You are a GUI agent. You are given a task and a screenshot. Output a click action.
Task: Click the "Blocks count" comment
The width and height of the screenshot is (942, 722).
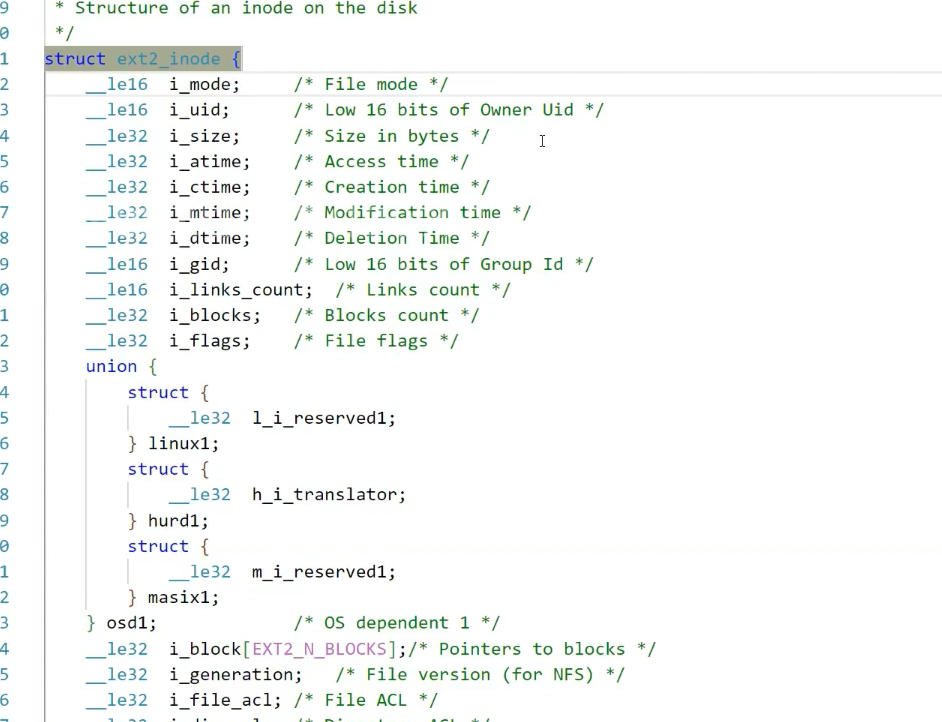(x=387, y=315)
